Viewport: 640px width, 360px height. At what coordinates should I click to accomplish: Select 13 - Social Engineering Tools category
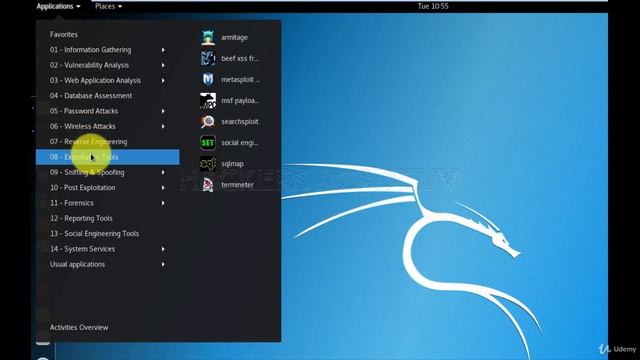coord(108,233)
